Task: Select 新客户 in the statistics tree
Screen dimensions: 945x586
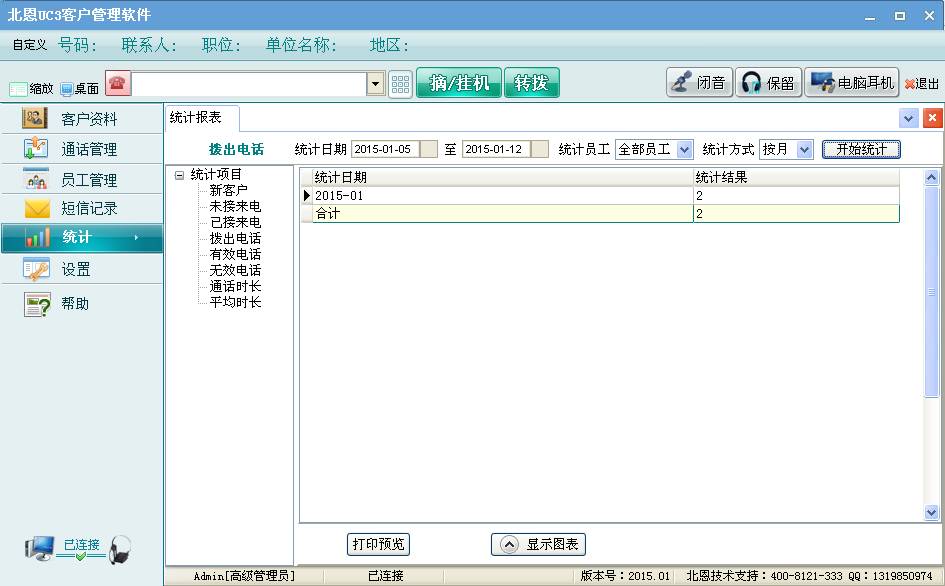Action: click(x=228, y=191)
